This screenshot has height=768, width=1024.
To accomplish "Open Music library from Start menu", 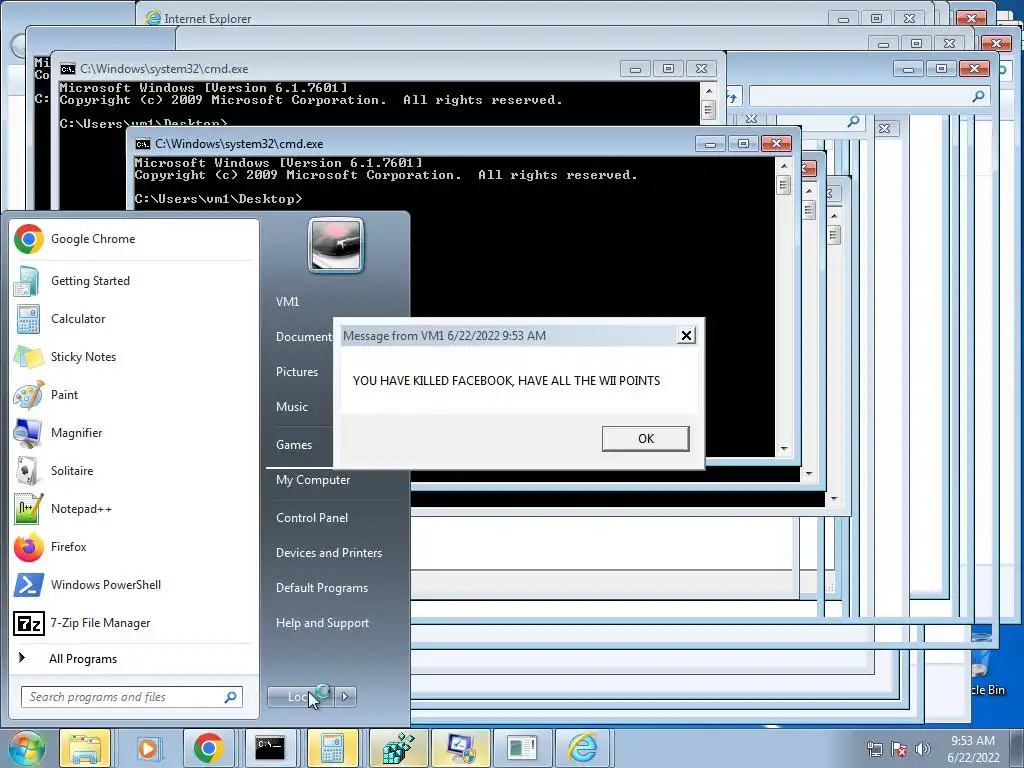I will pos(292,407).
